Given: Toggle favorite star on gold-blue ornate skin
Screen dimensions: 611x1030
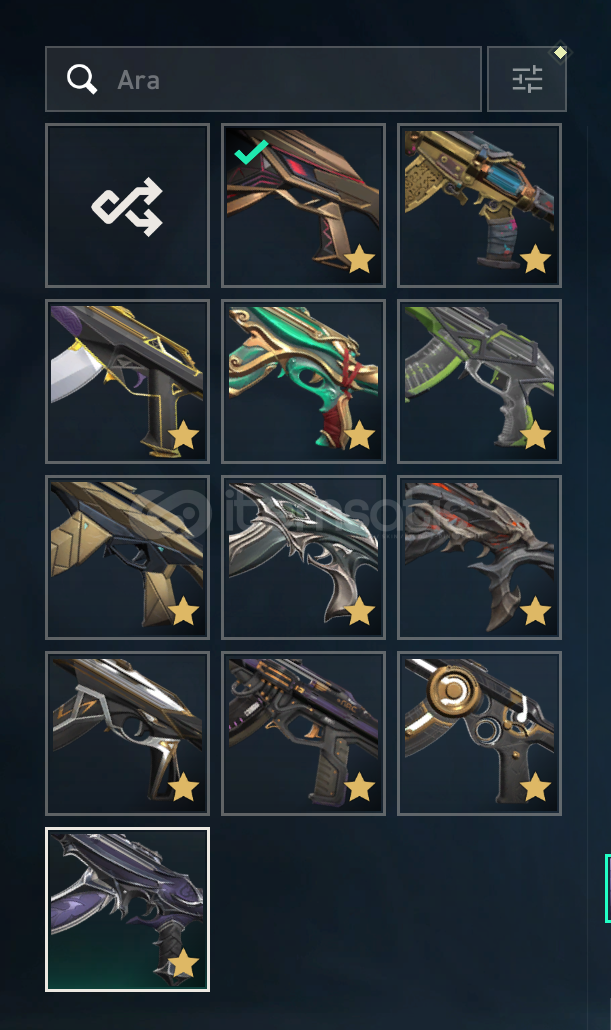Looking at the screenshot, I should pos(535,259).
